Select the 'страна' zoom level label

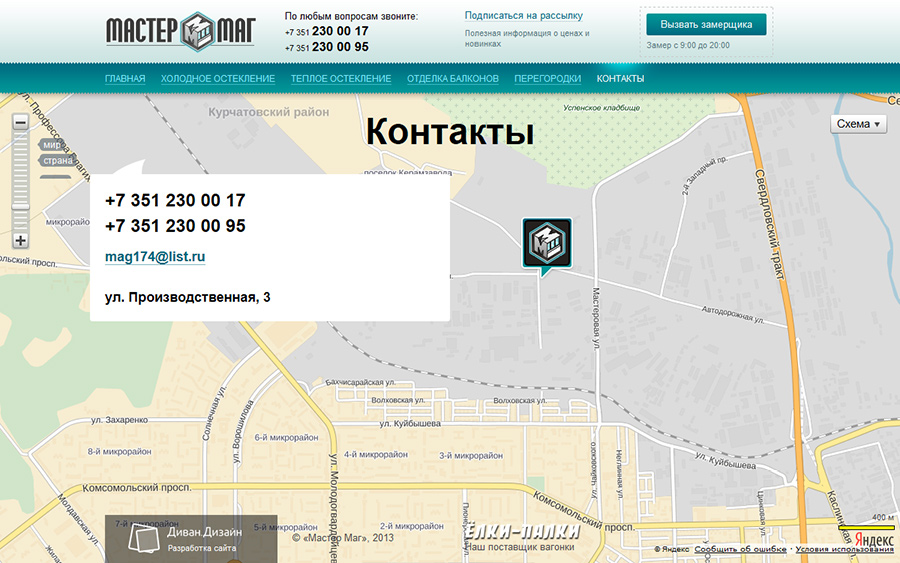[57, 160]
